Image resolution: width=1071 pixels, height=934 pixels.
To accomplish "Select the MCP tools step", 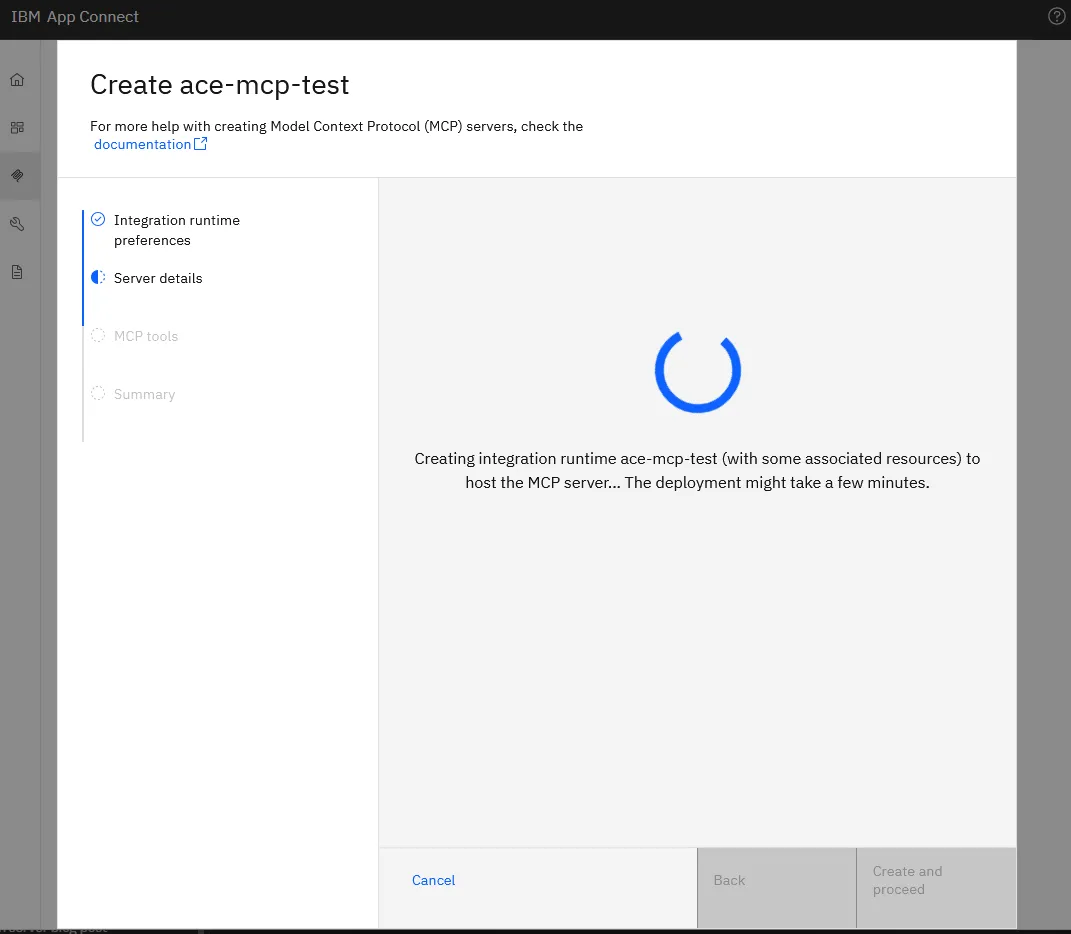I will coord(146,336).
